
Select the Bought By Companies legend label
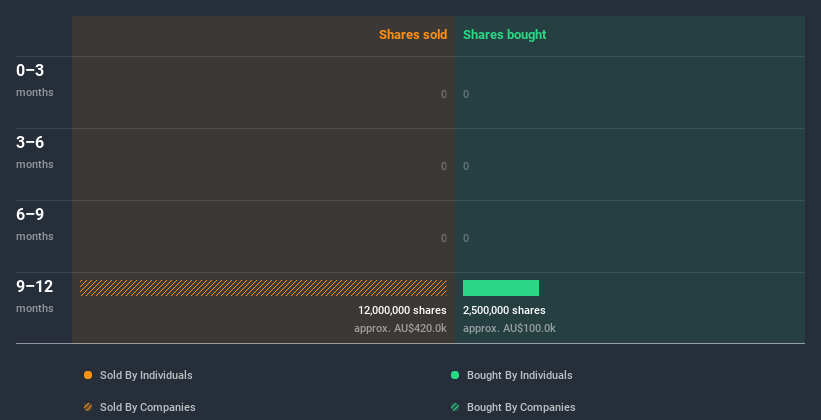click(x=521, y=407)
